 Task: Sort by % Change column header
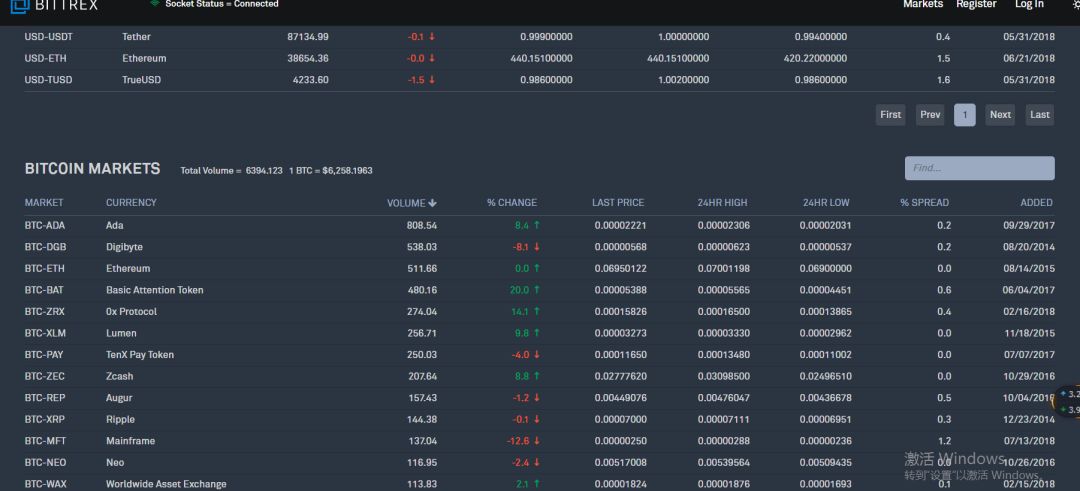pyautogui.click(x=512, y=202)
